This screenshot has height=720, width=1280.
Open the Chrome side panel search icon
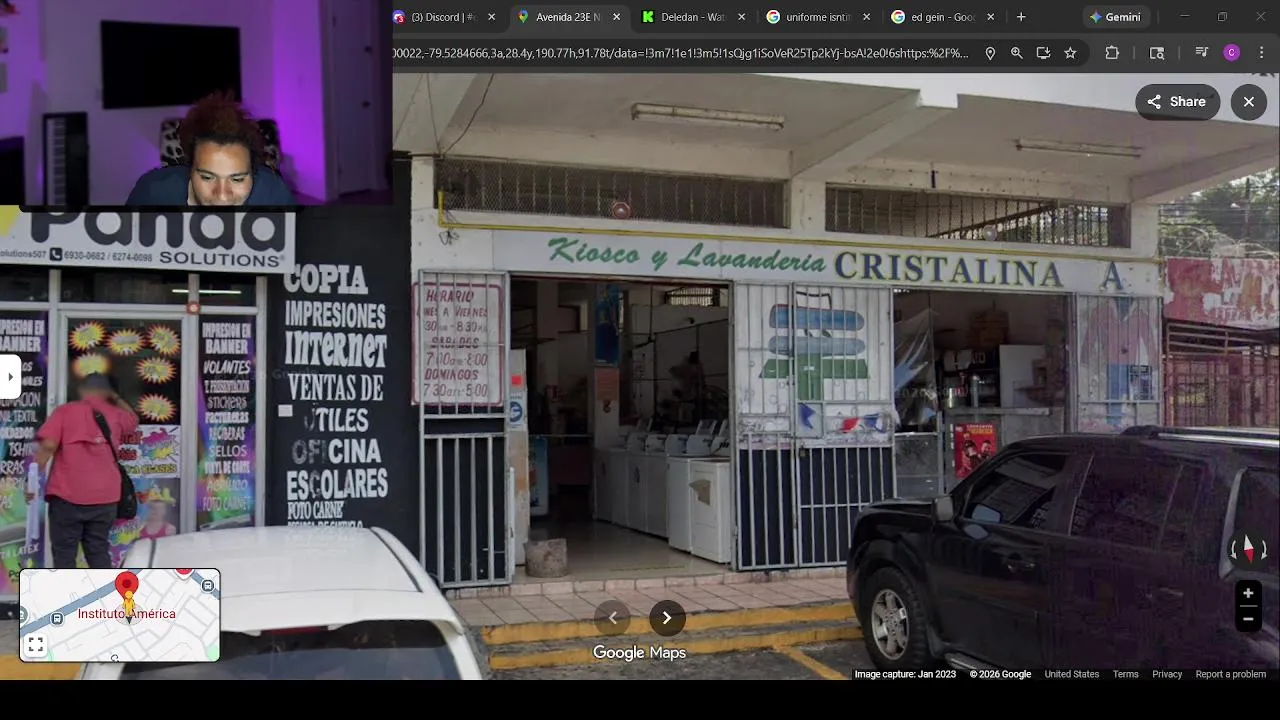click(1157, 53)
